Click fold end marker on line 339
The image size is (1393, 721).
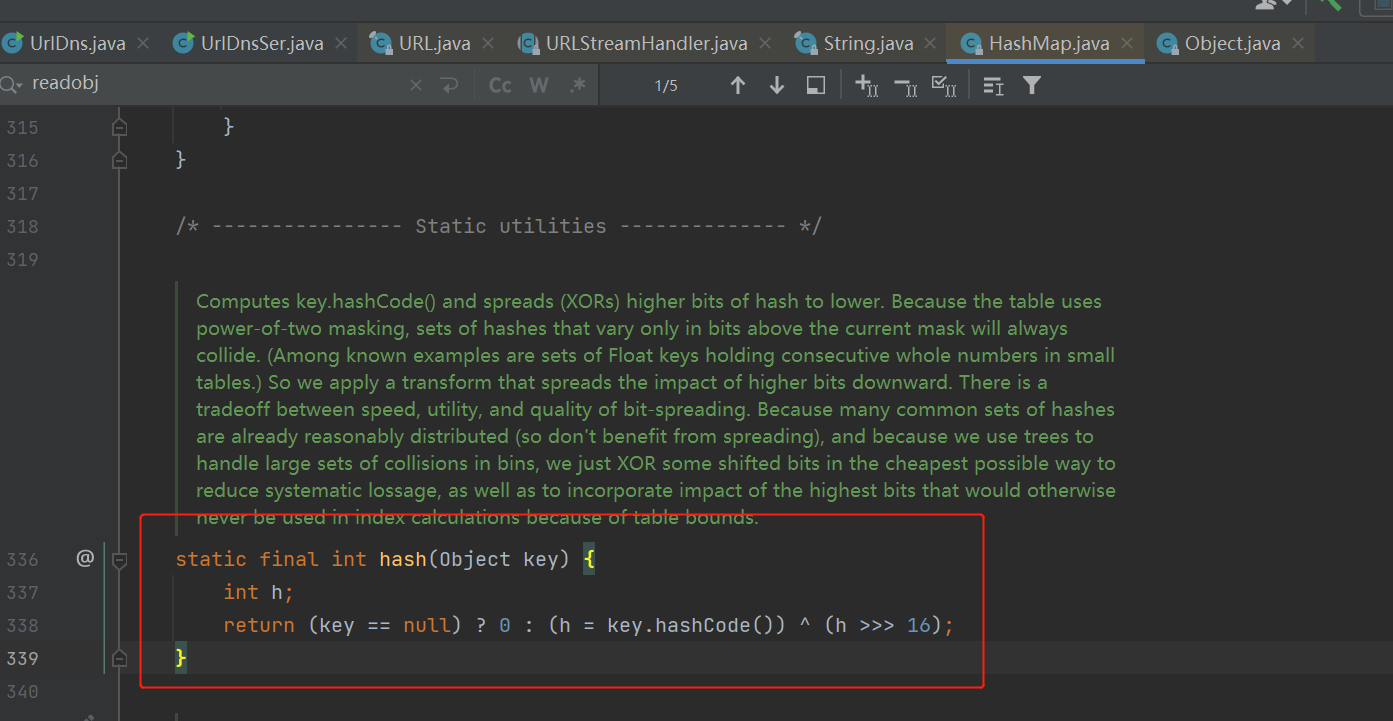(x=120, y=658)
